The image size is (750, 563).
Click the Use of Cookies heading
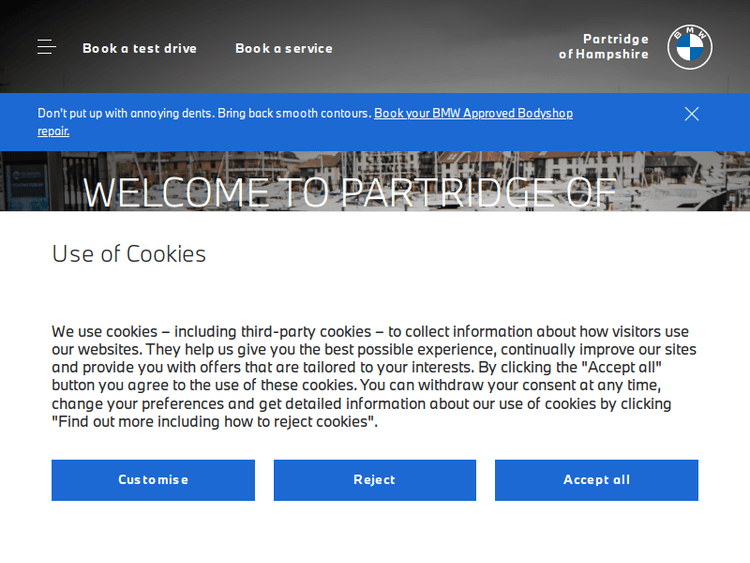[129, 254]
